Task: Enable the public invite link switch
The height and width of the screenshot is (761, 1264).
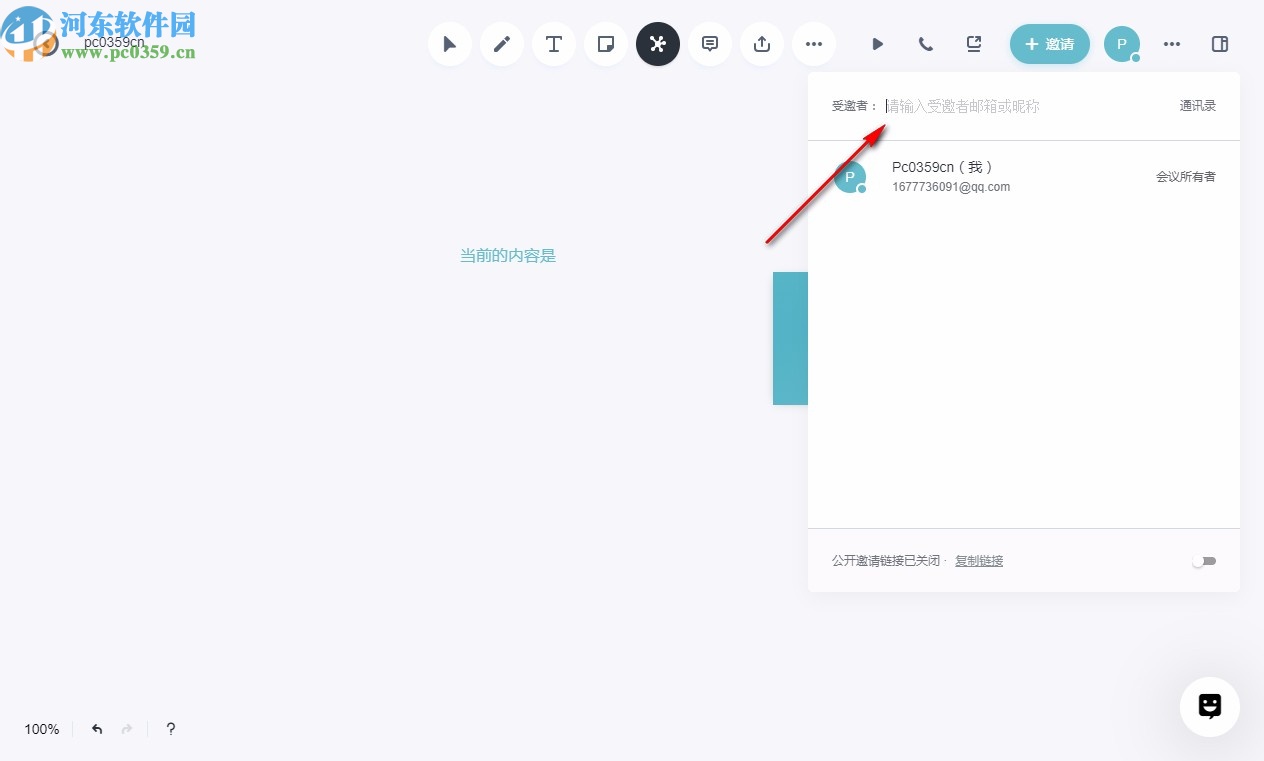Action: pos(1204,561)
